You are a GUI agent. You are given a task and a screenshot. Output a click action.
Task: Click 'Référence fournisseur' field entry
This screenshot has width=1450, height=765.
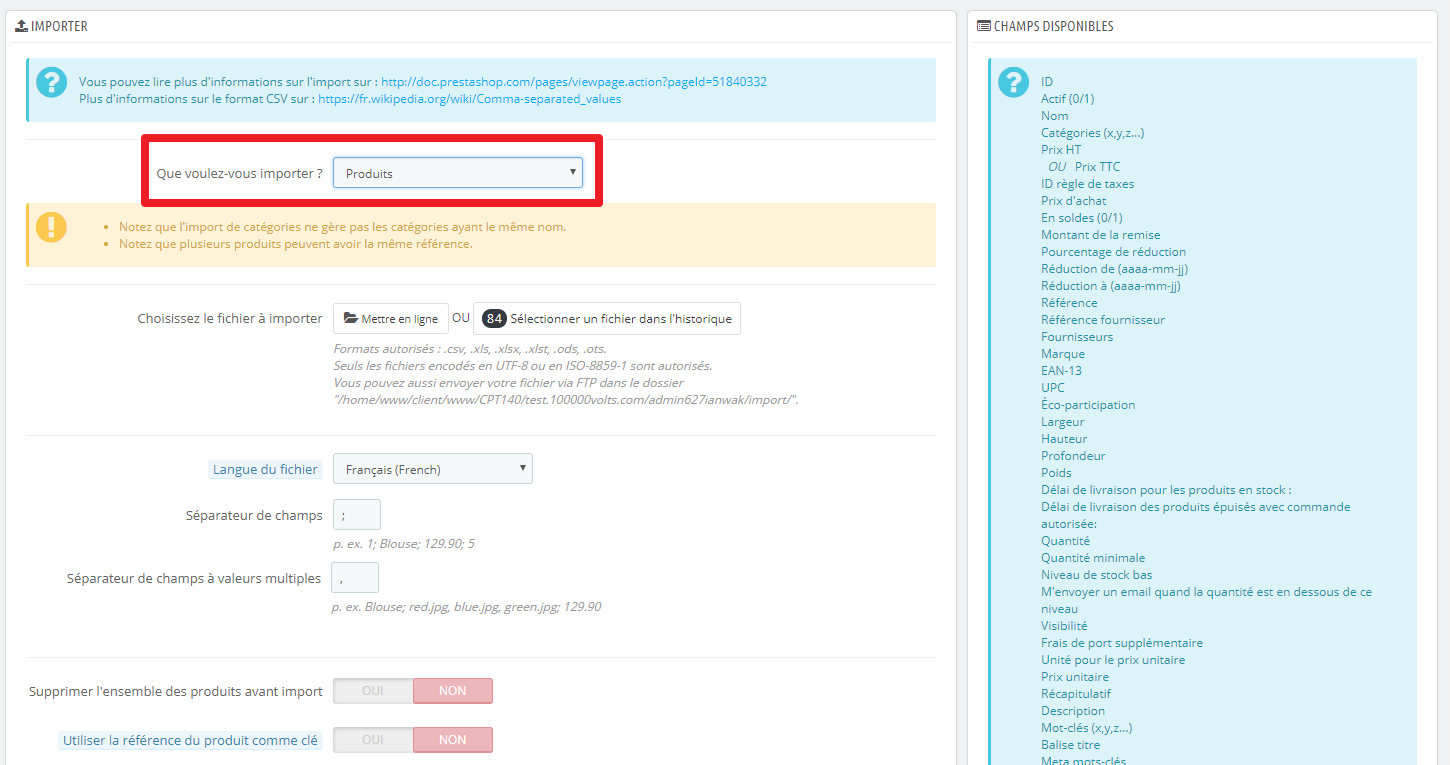click(1103, 320)
